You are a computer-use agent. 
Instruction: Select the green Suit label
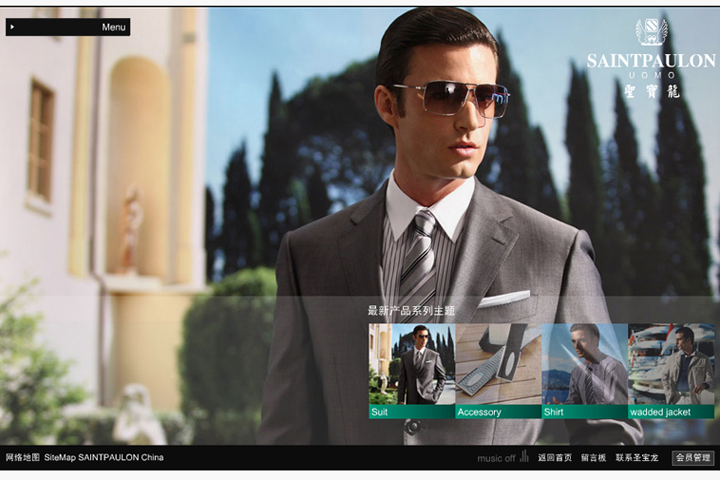[411, 412]
